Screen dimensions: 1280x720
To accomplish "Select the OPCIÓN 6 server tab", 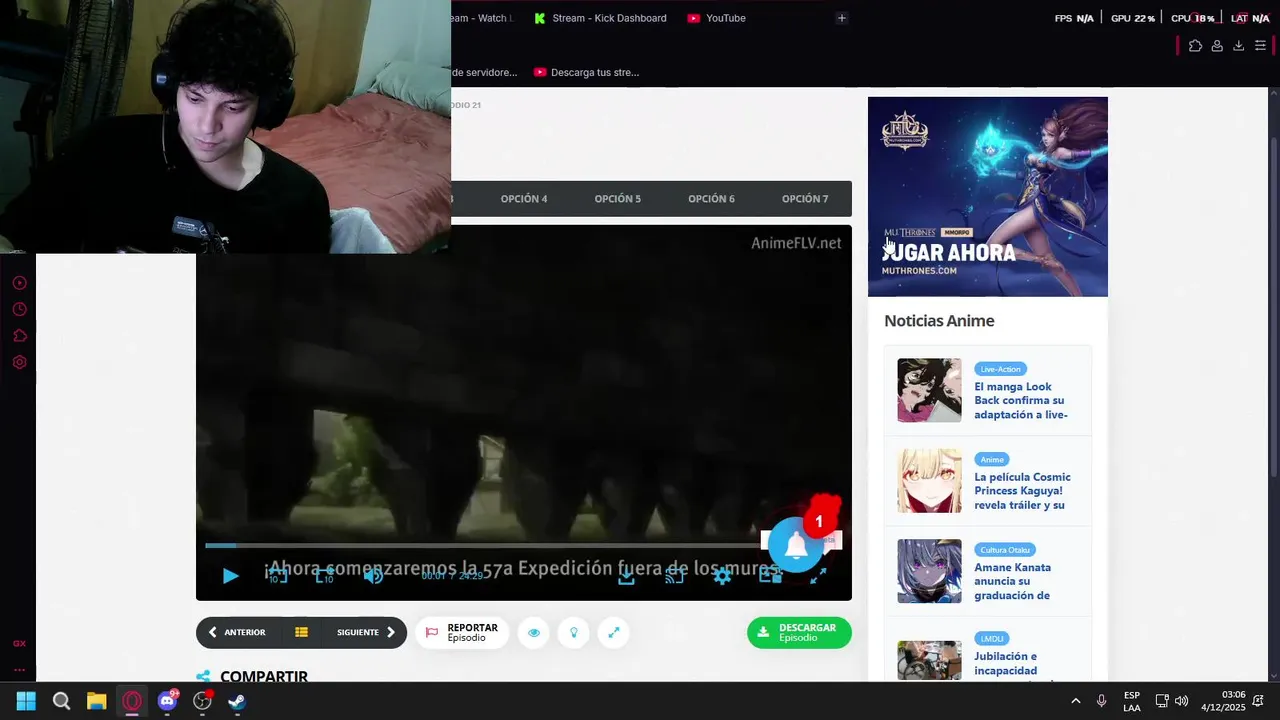I will [711, 199].
